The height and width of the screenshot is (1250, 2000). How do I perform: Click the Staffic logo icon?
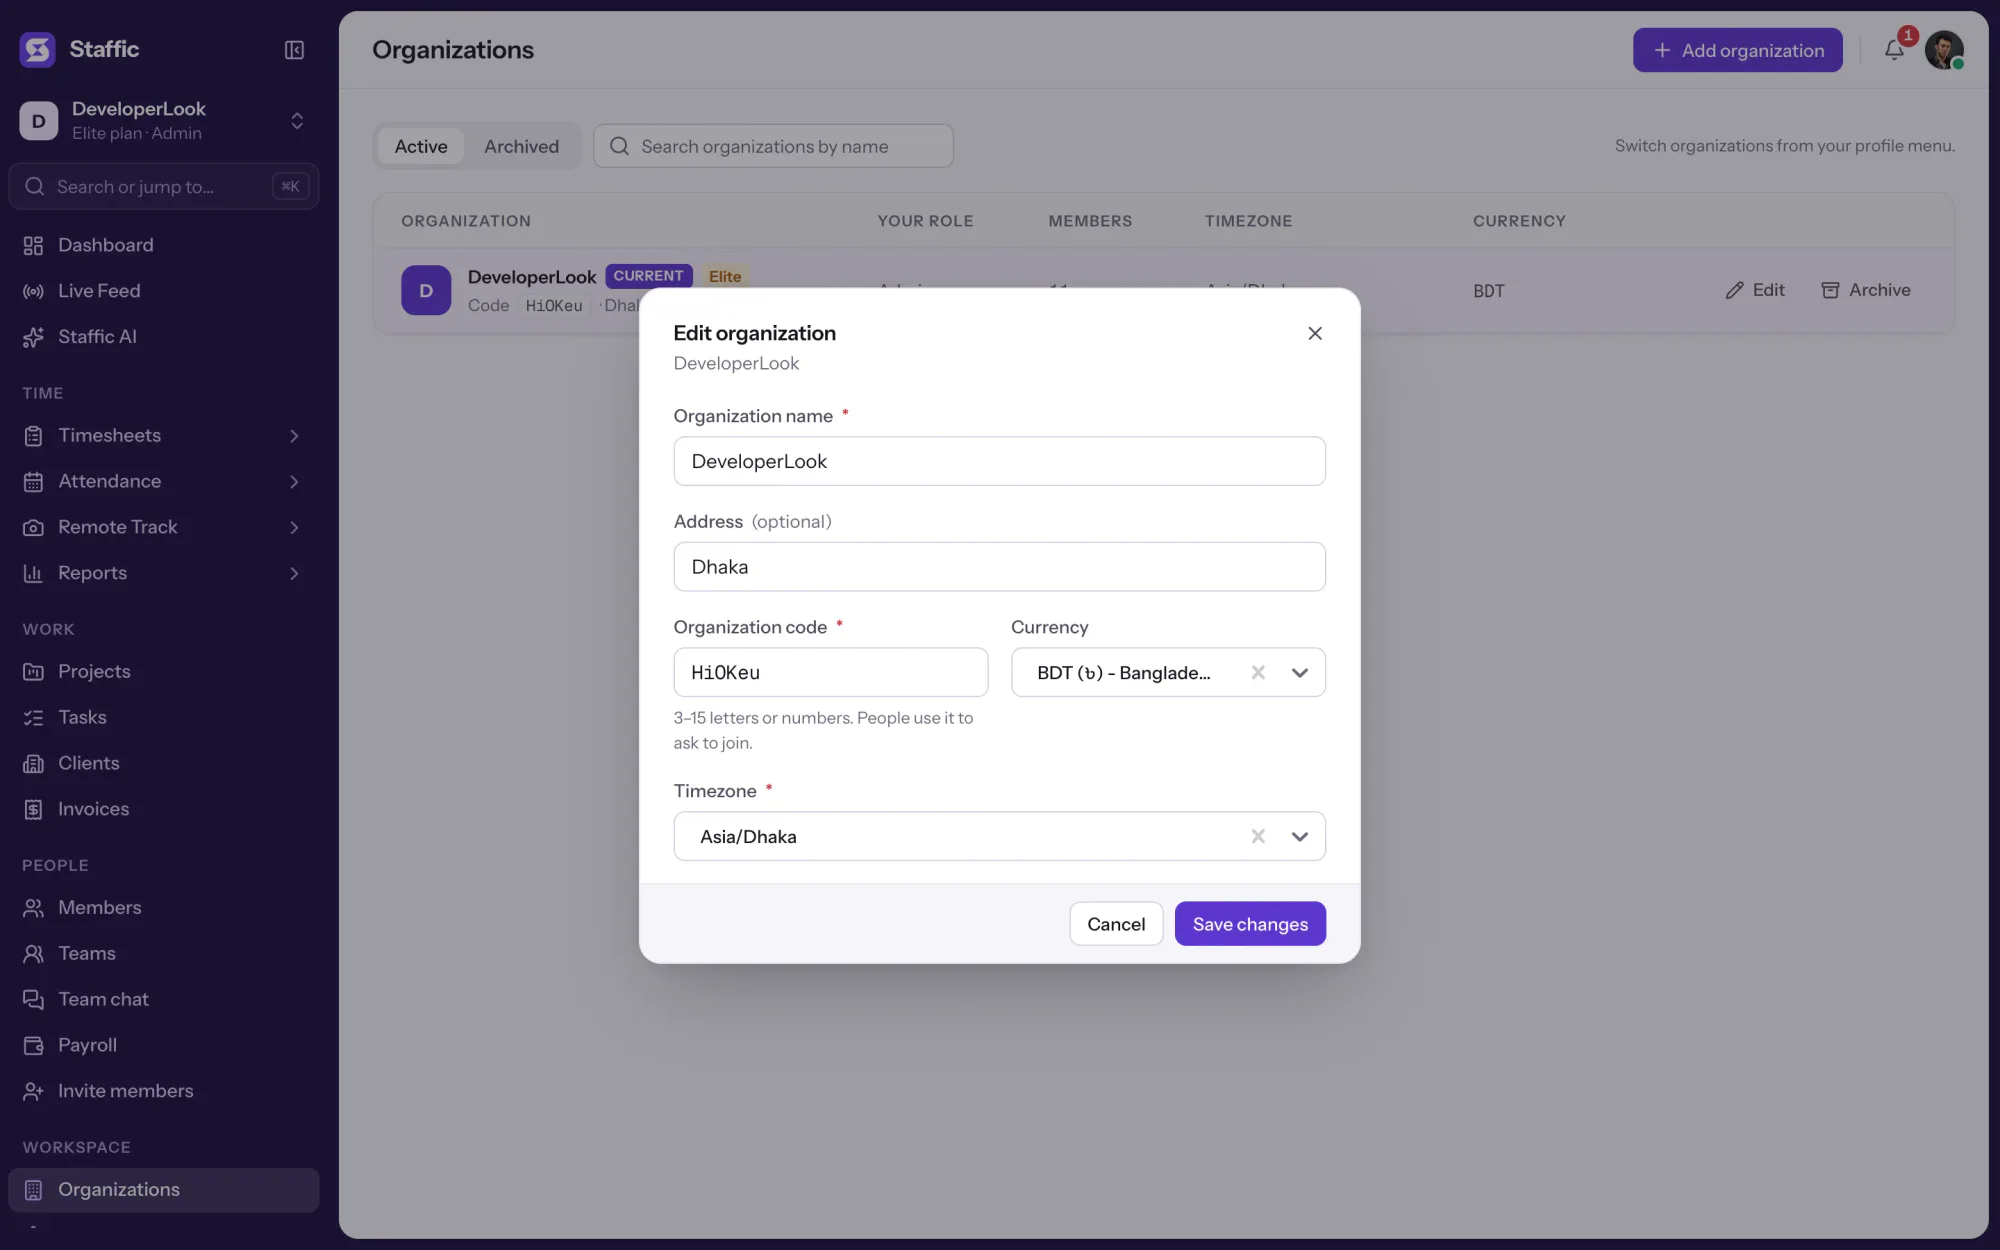(x=38, y=49)
